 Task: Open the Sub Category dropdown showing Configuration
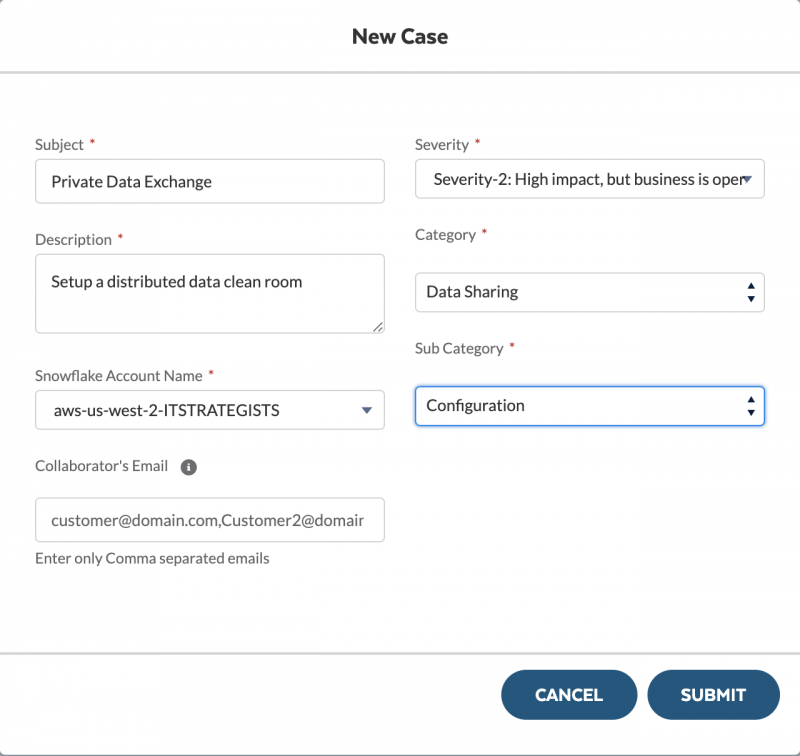pos(590,406)
